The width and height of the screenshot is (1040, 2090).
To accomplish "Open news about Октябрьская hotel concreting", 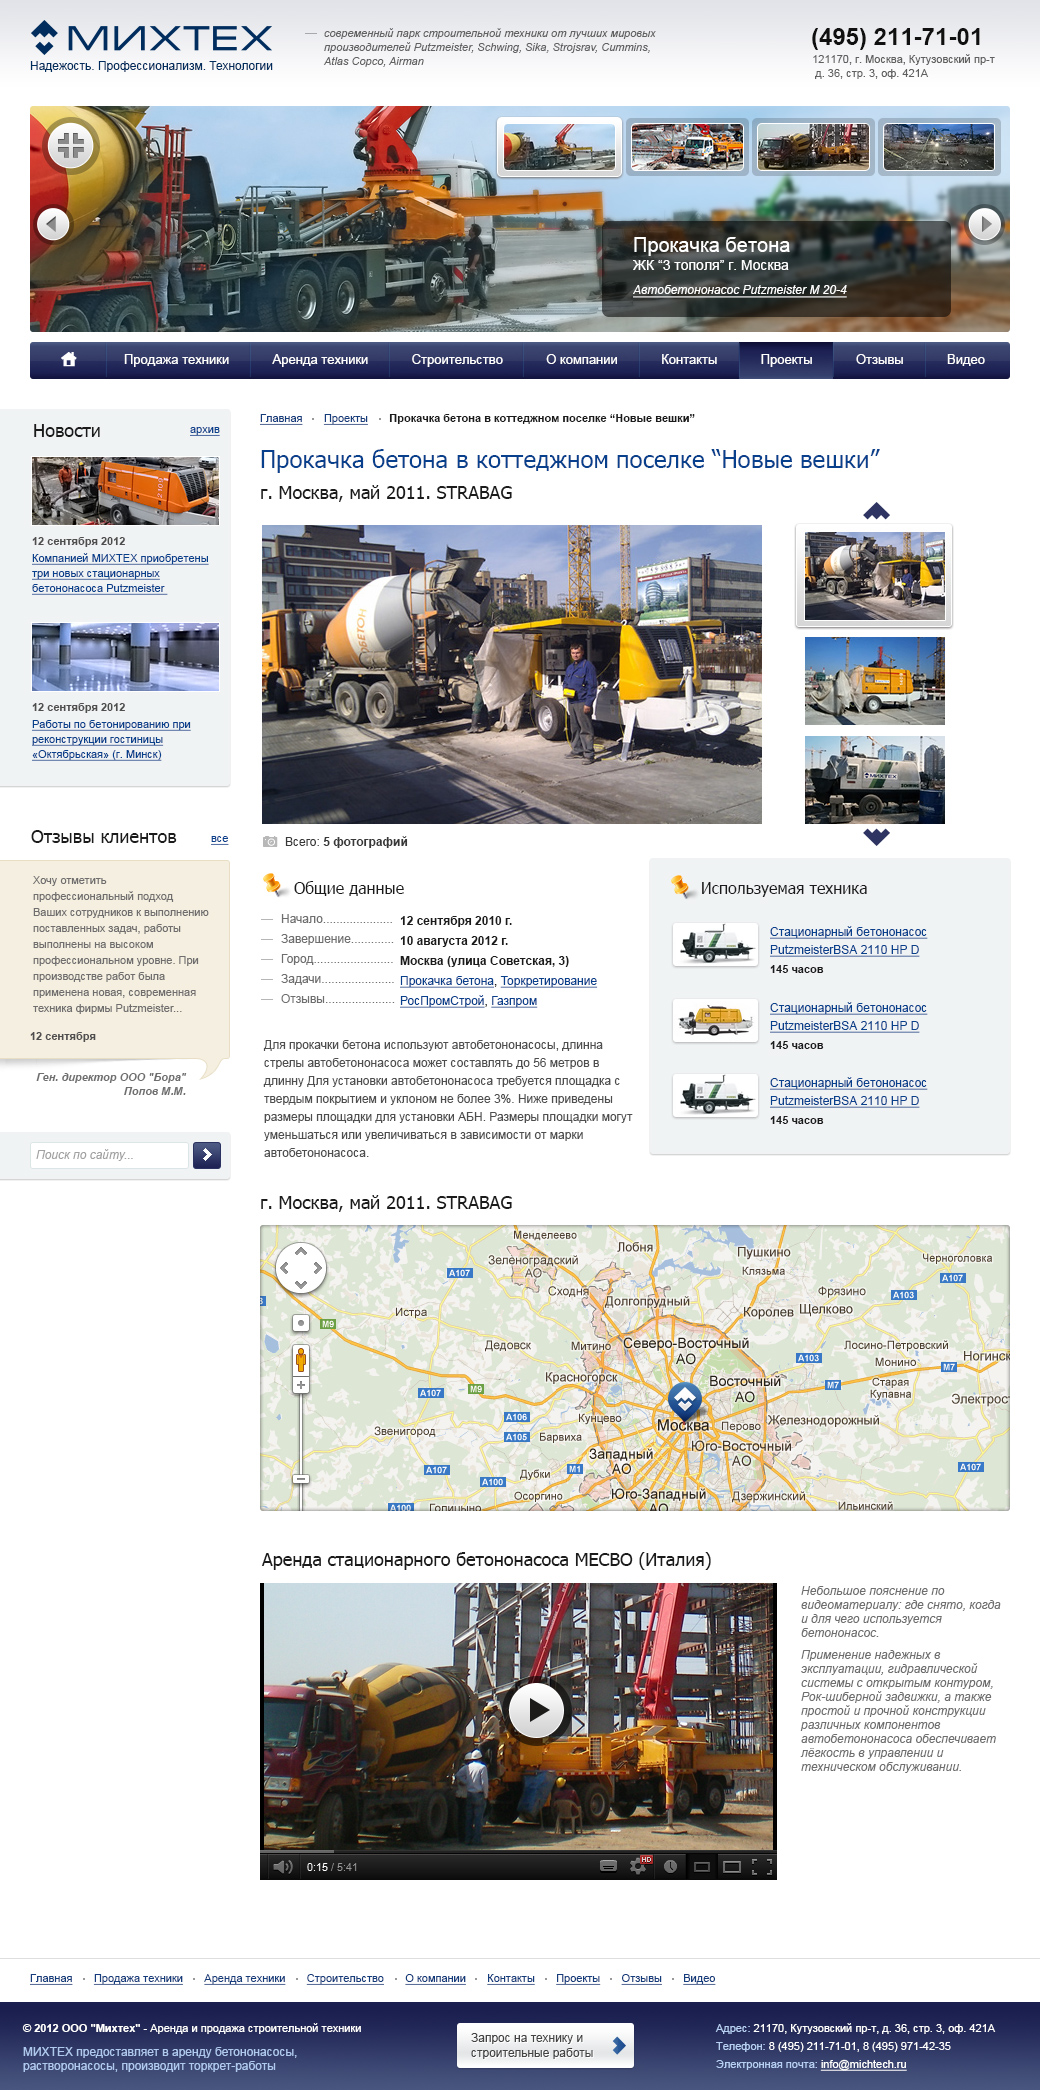I will click(111, 739).
